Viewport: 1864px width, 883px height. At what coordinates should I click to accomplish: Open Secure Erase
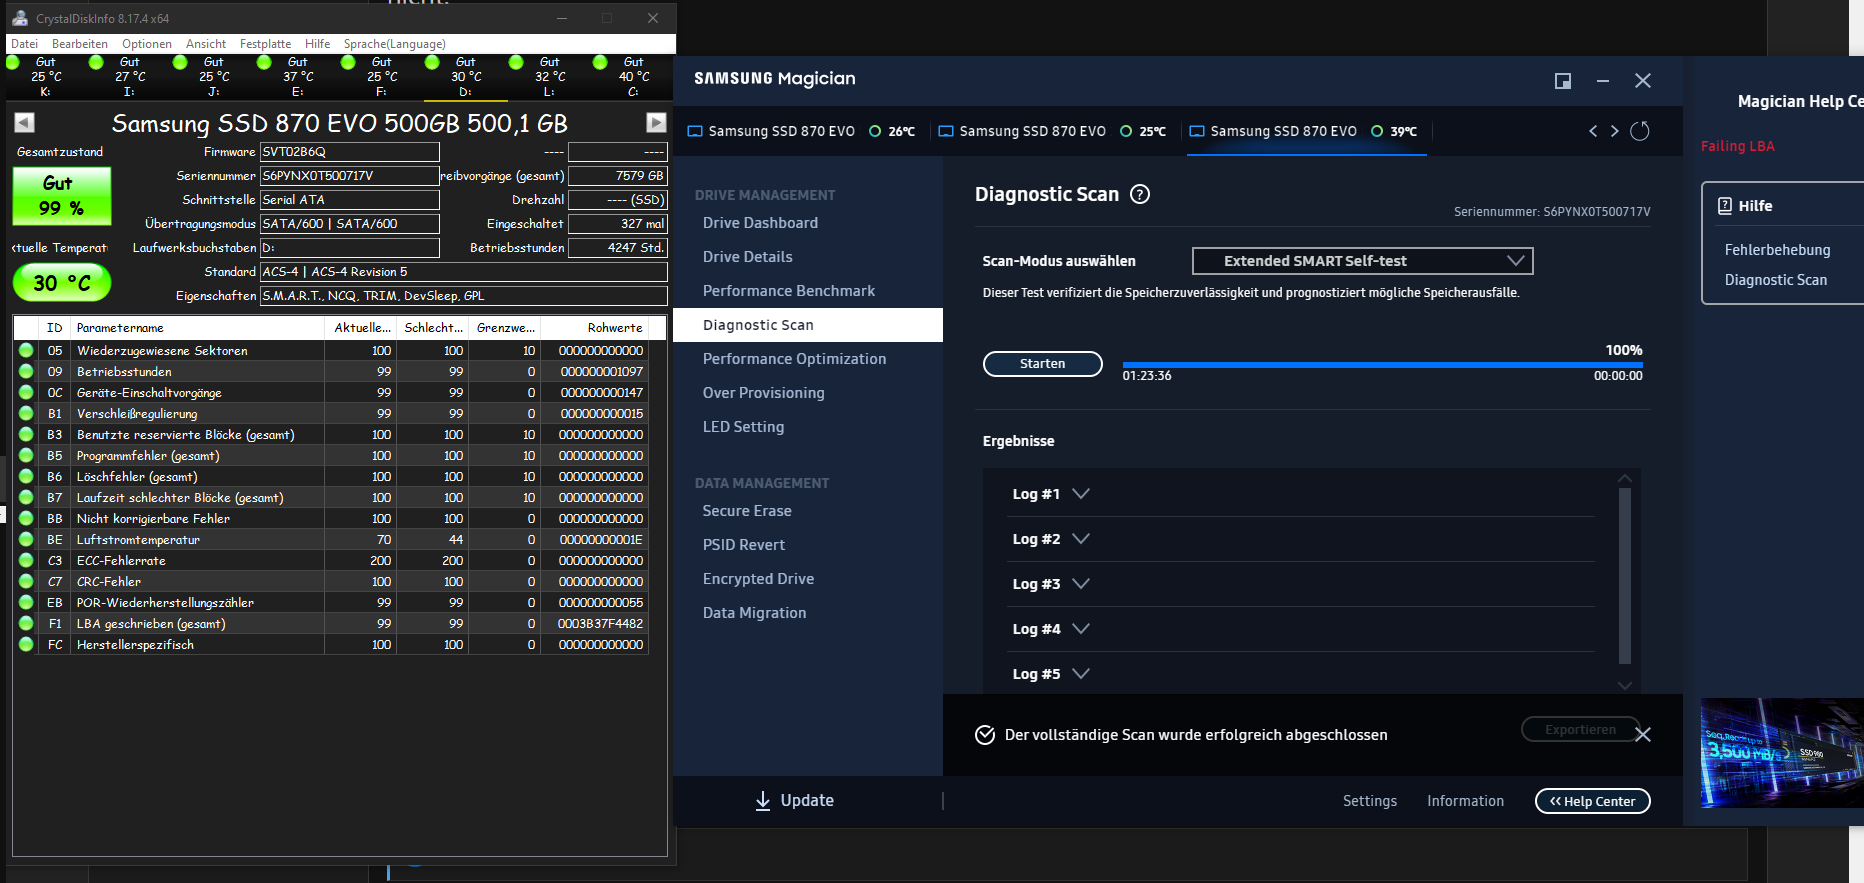tap(747, 511)
